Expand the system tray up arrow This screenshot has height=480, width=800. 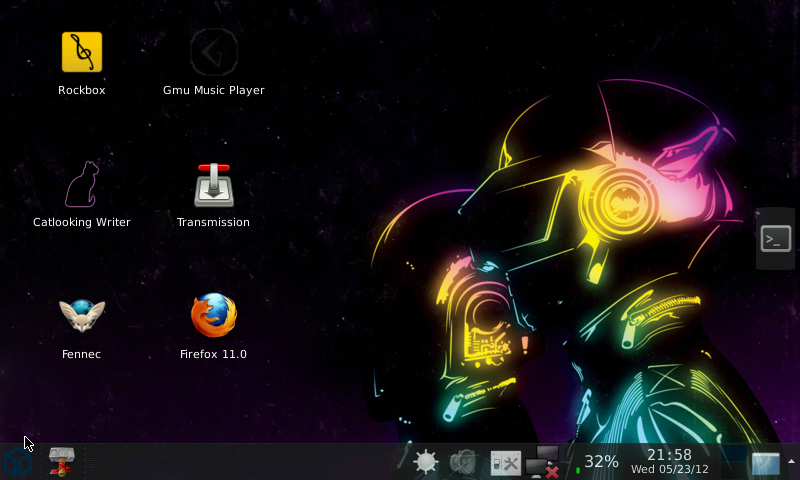tap(791, 461)
